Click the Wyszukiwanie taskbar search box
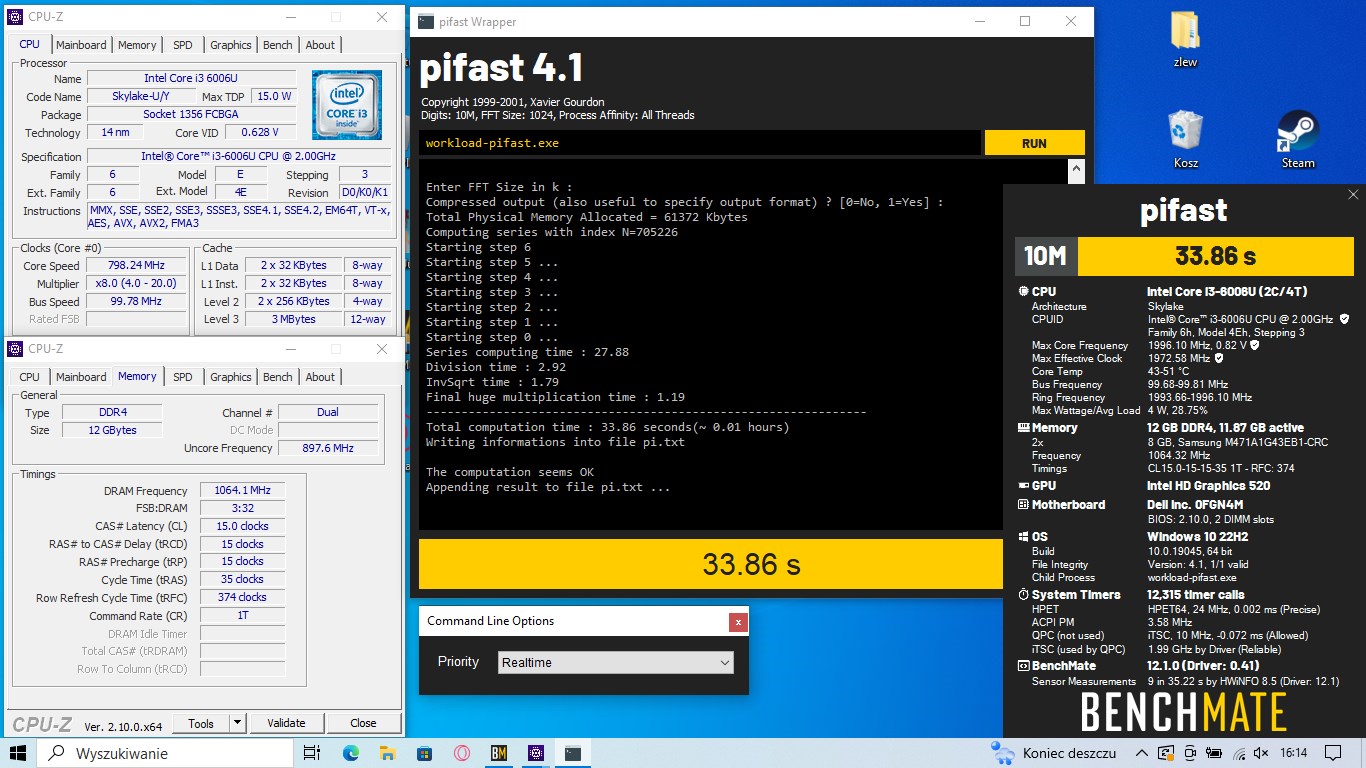 coord(164,753)
